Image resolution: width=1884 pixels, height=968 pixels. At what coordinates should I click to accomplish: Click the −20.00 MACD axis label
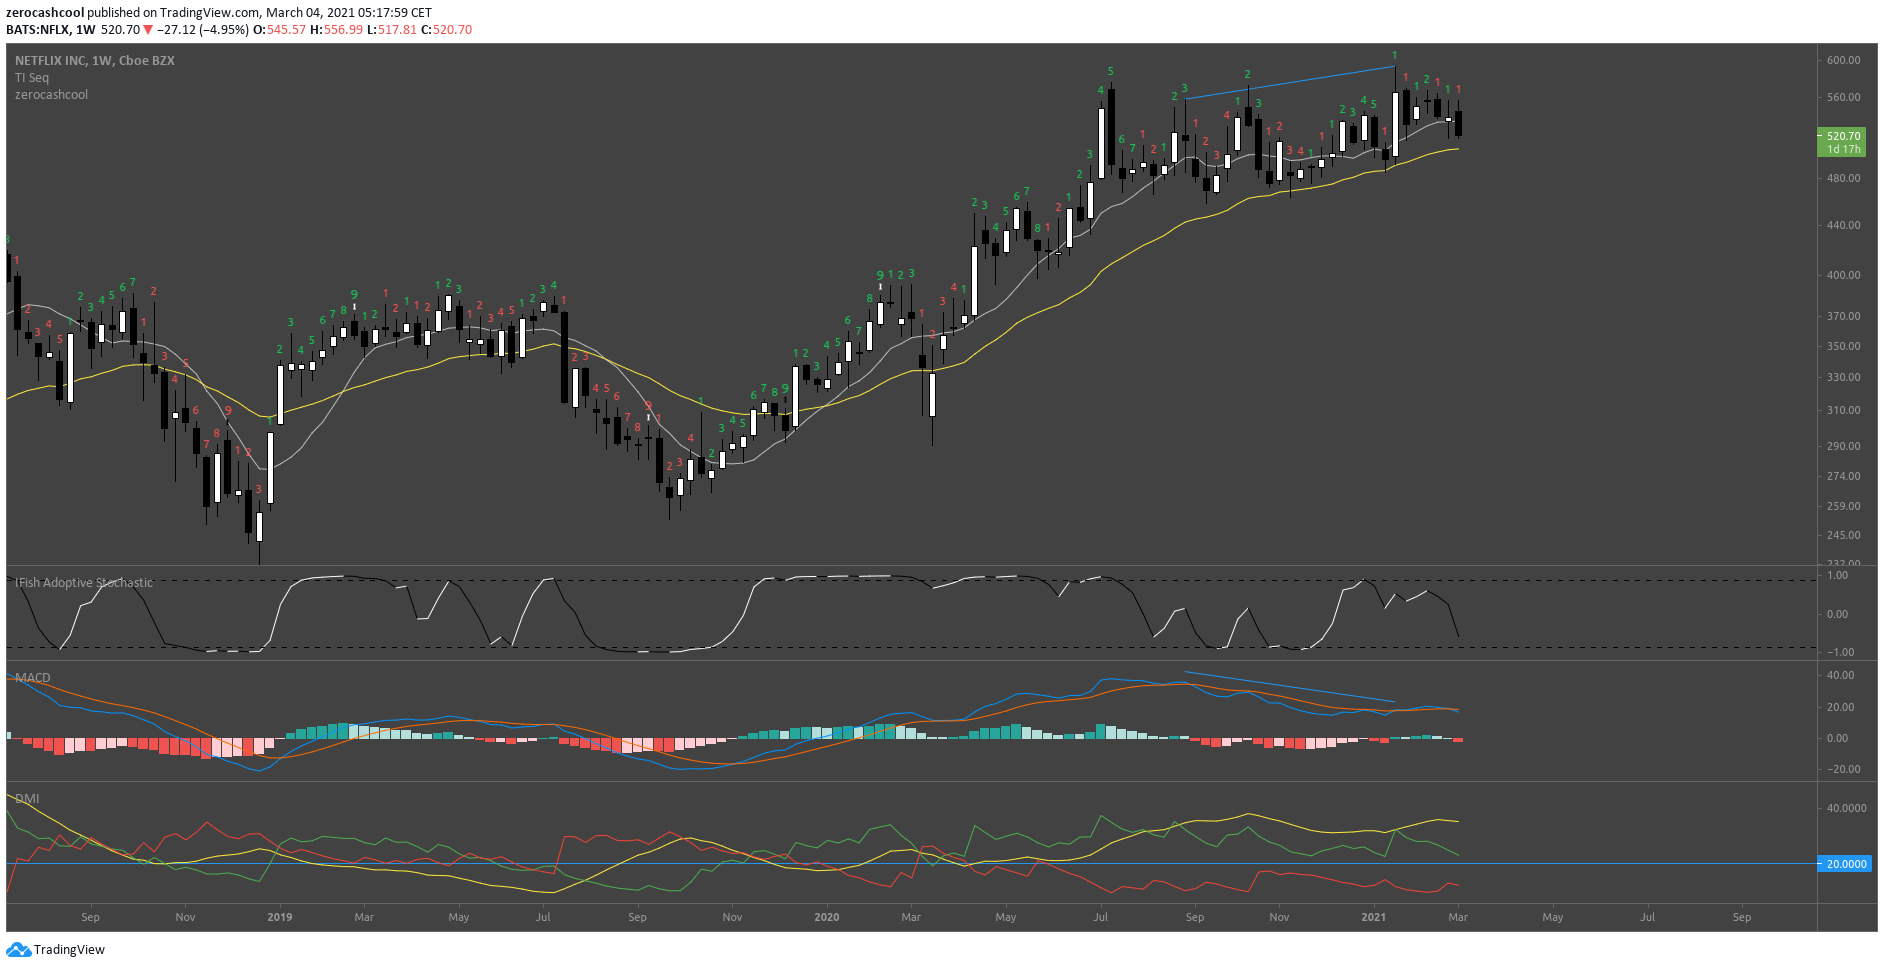pyautogui.click(x=1843, y=769)
